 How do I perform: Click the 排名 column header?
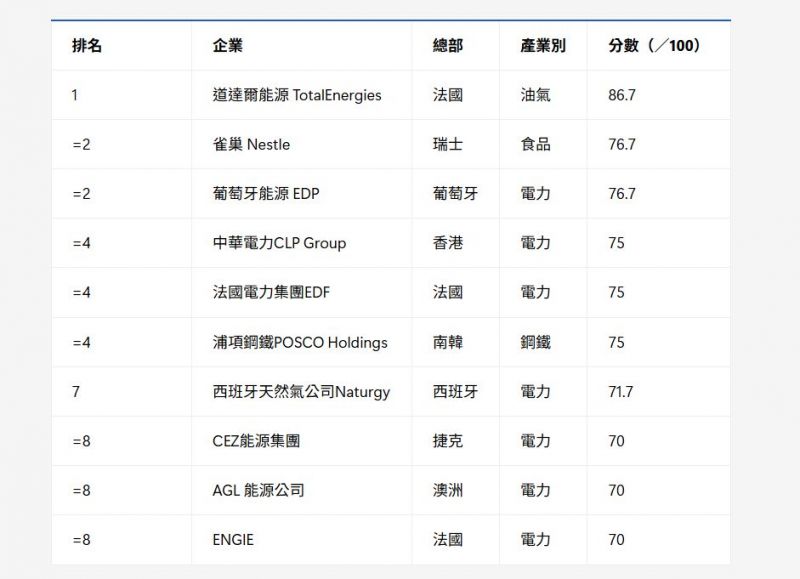pos(87,46)
